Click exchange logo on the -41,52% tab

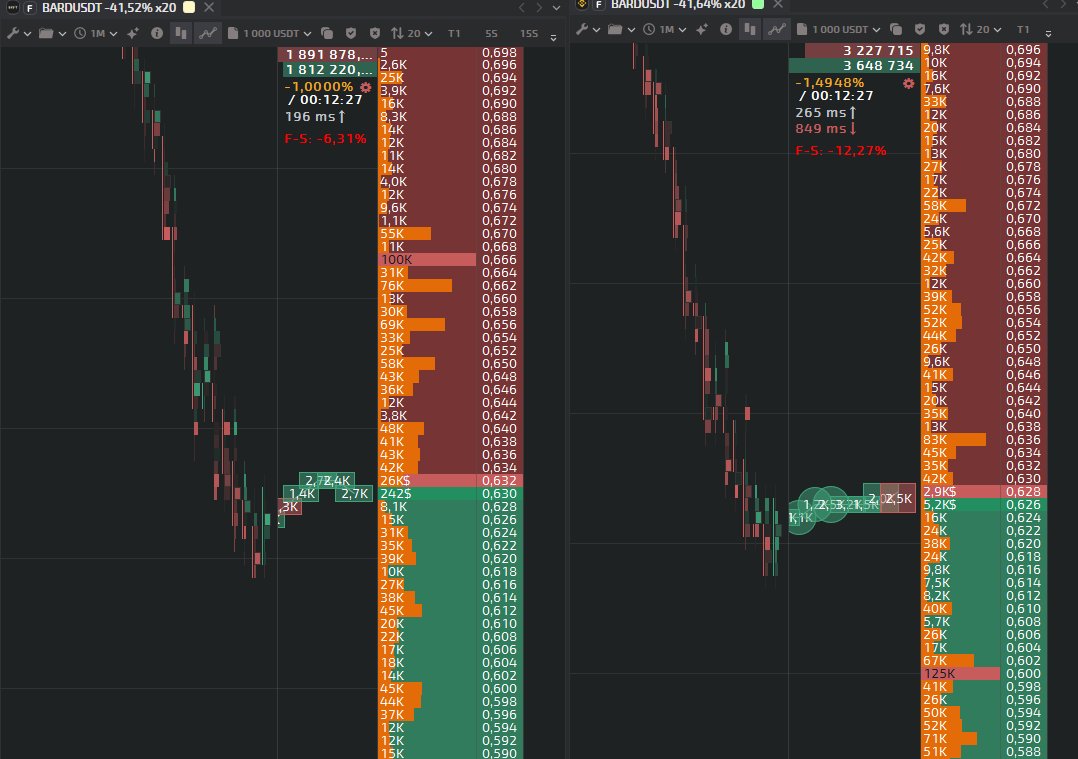coord(12,8)
